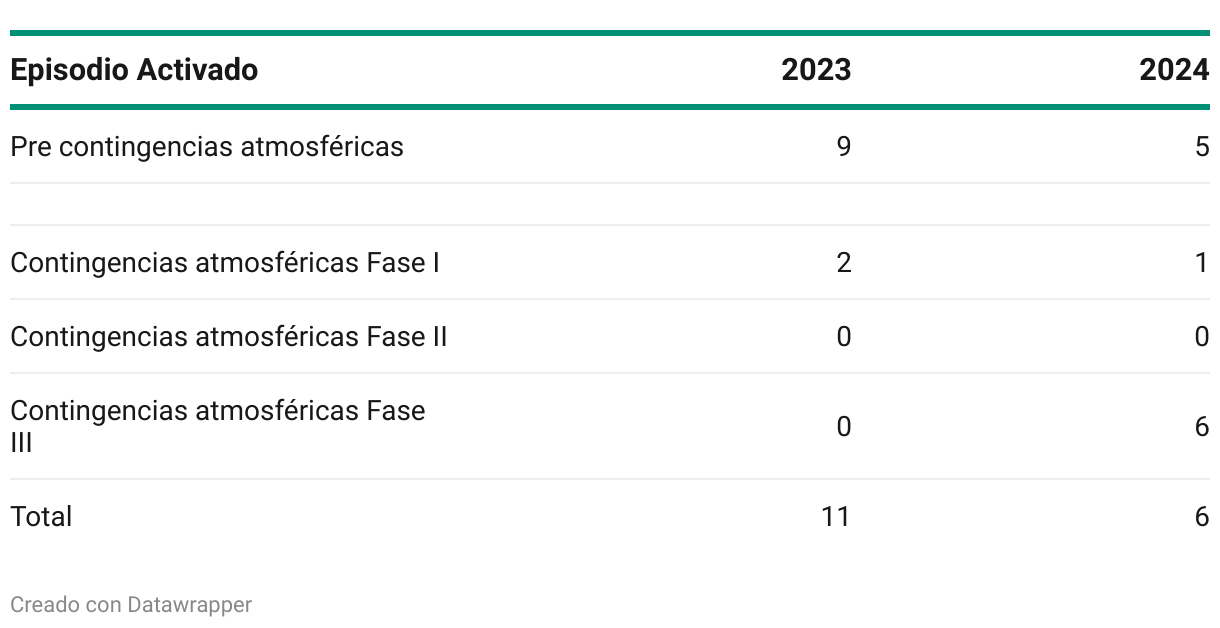Click the Pre contingencias atmosféricas row label

click(207, 147)
